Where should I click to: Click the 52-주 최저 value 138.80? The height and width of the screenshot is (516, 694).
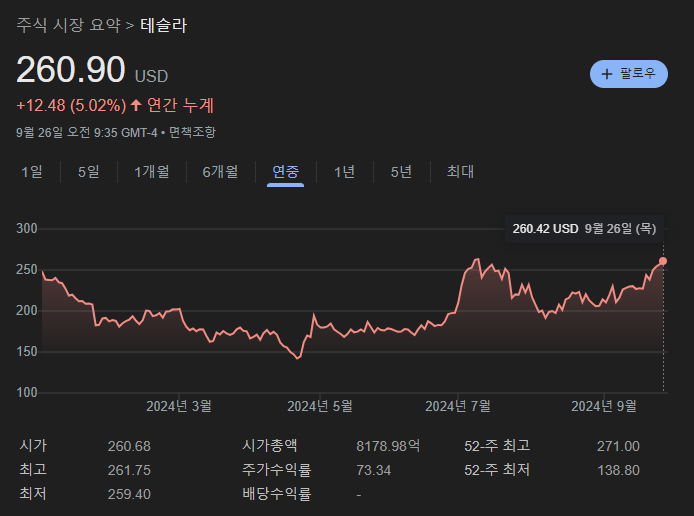click(x=618, y=470)
